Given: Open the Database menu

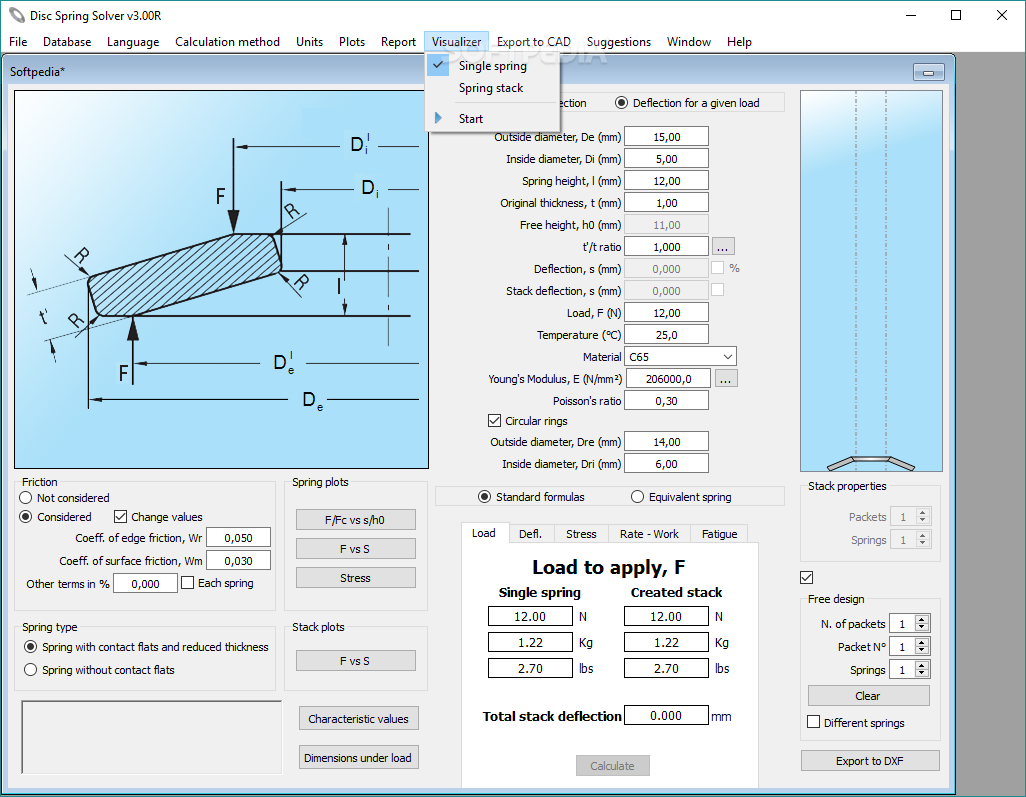Looking at the screenshot, I should click(x=67, y=42).
